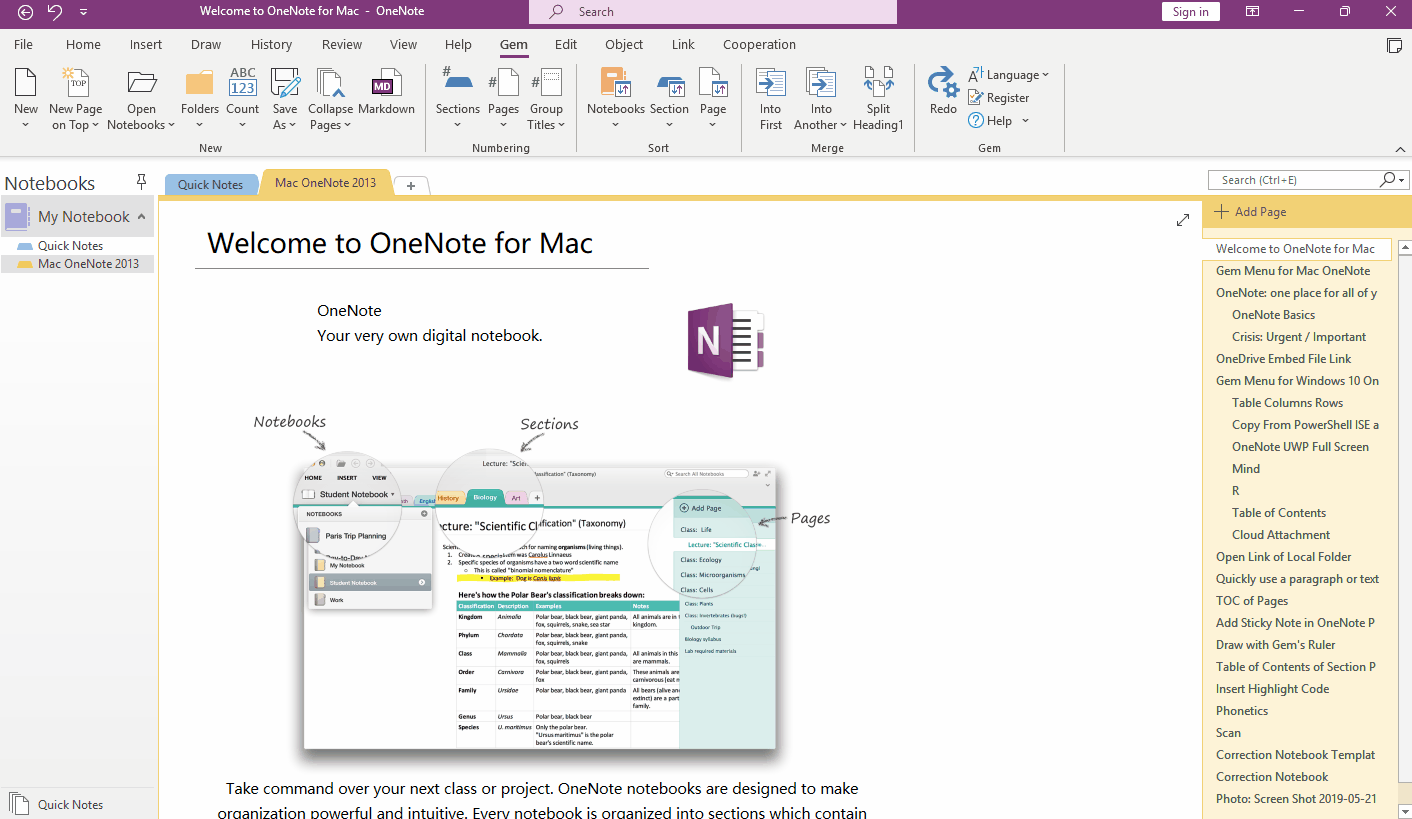This screenshot has height=819, width=1412.
Task: Open the OneDrive Embed File Link page
Action: click(1283, 359)
